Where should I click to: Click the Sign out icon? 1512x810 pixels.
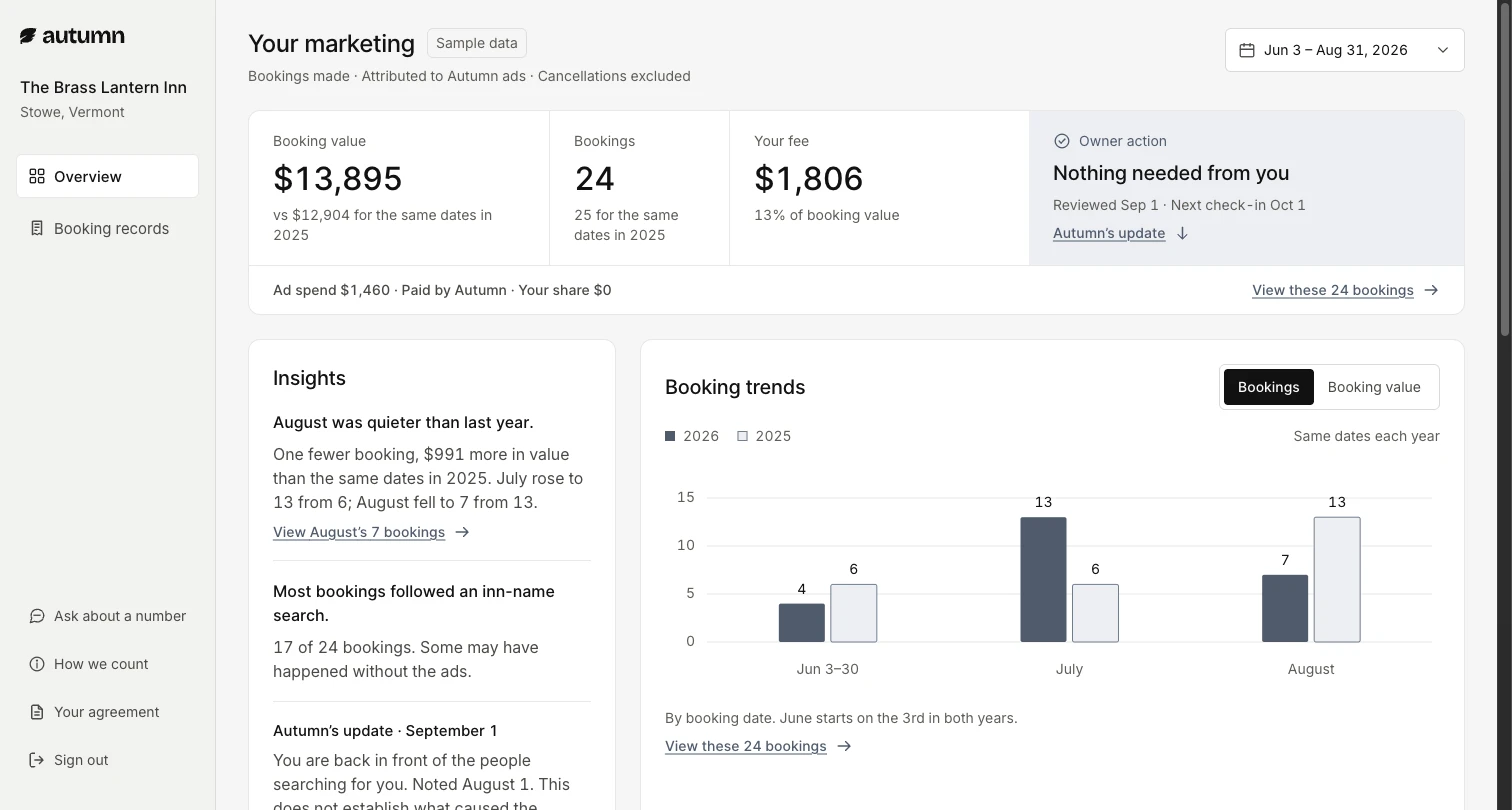tap(37, 760)
